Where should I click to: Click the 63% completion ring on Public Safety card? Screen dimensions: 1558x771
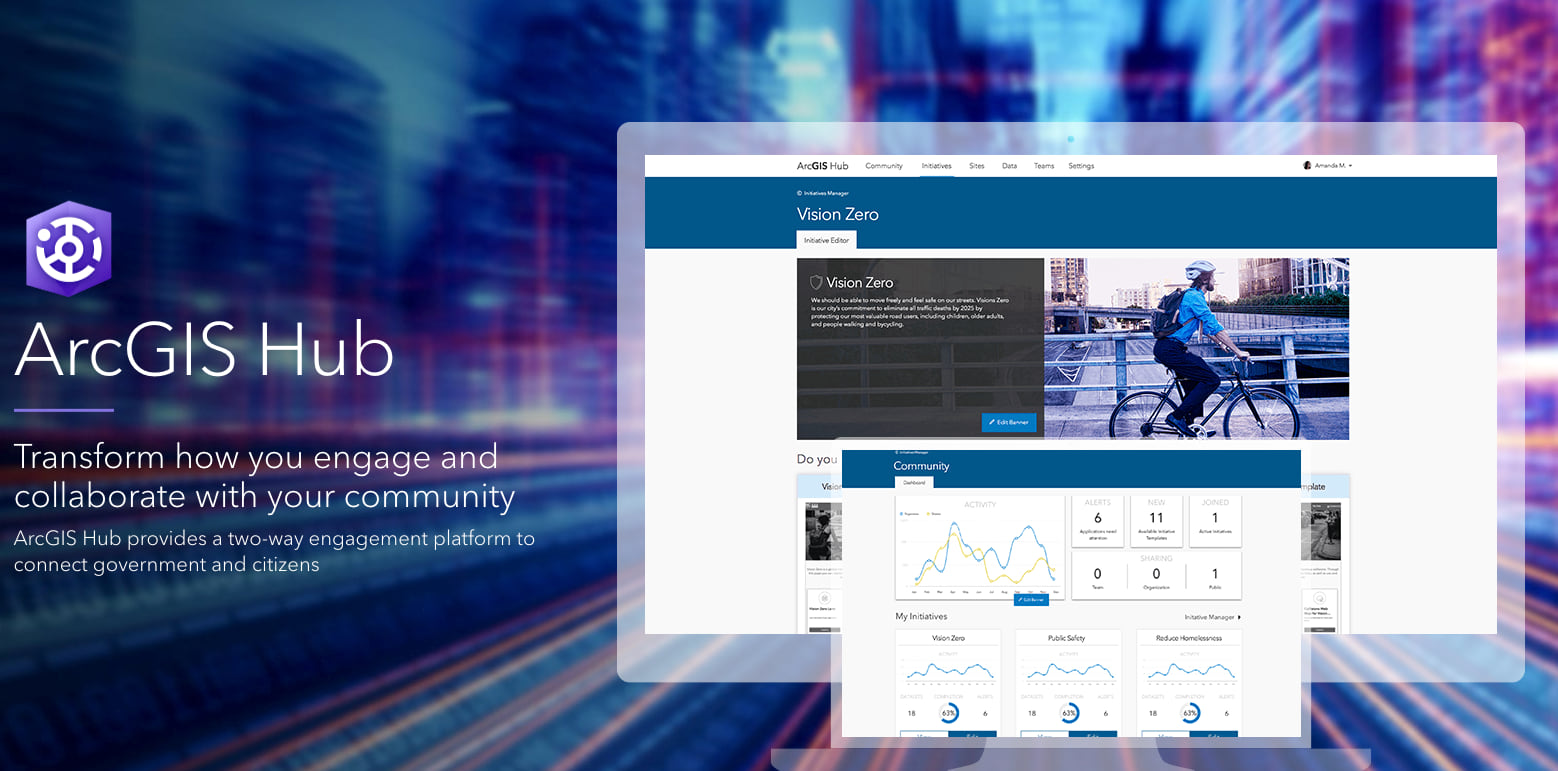click(1069, 713)
